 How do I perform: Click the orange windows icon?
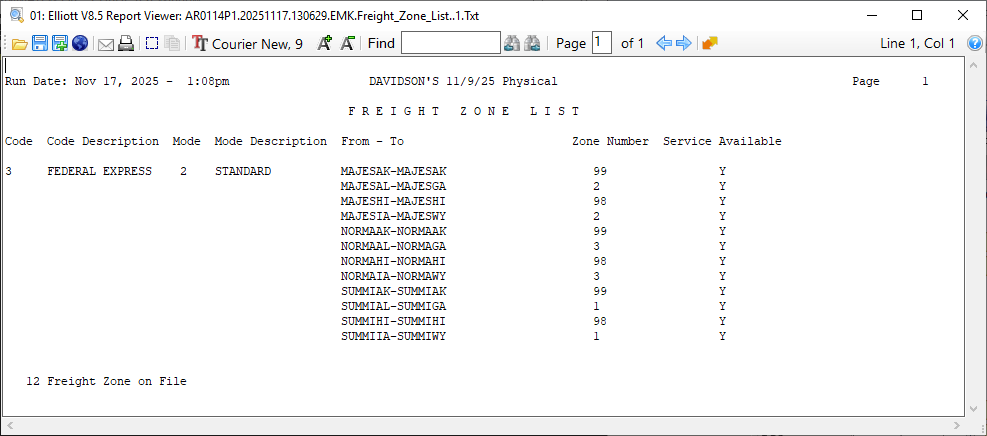pyautogui.click(x=710, y=43)
